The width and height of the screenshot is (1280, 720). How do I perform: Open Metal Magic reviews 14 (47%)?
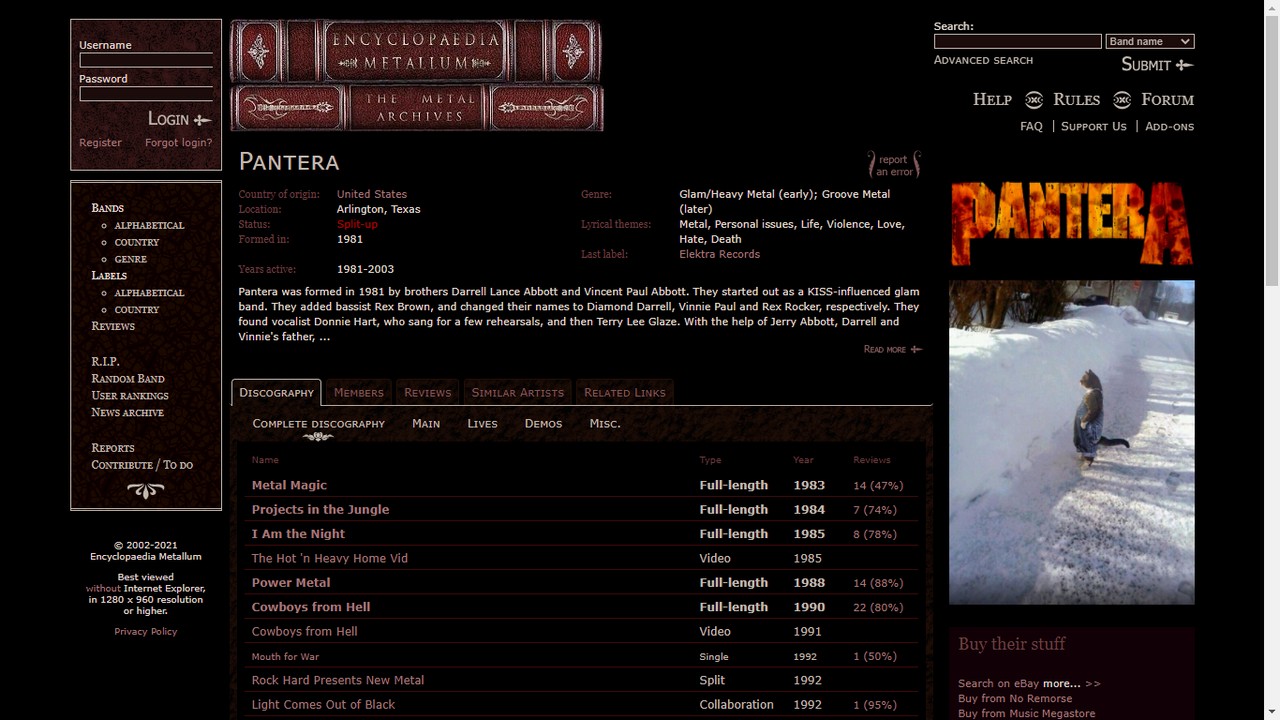[878, 486]
